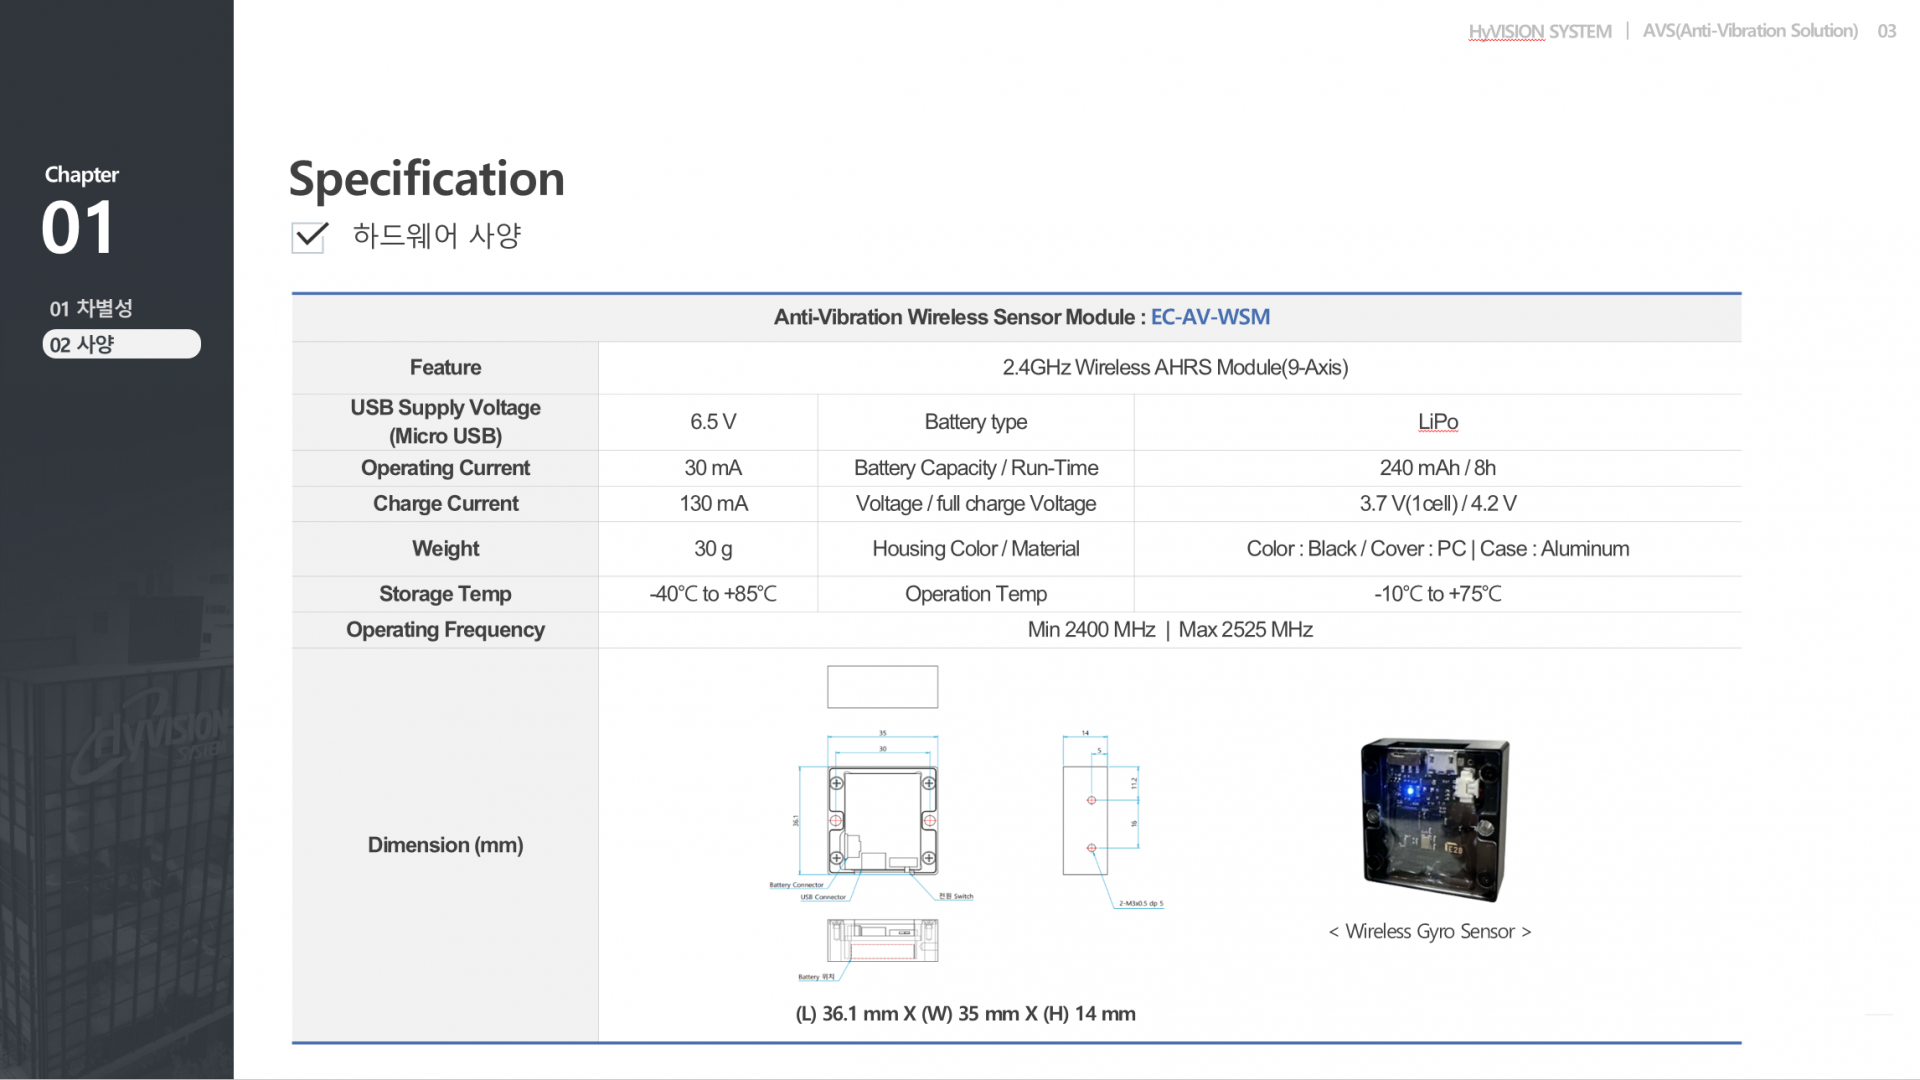Click the 240 mAh / 8h value
The height and width of the screenshot is (1080, 1920).
tap(1438, 467)
